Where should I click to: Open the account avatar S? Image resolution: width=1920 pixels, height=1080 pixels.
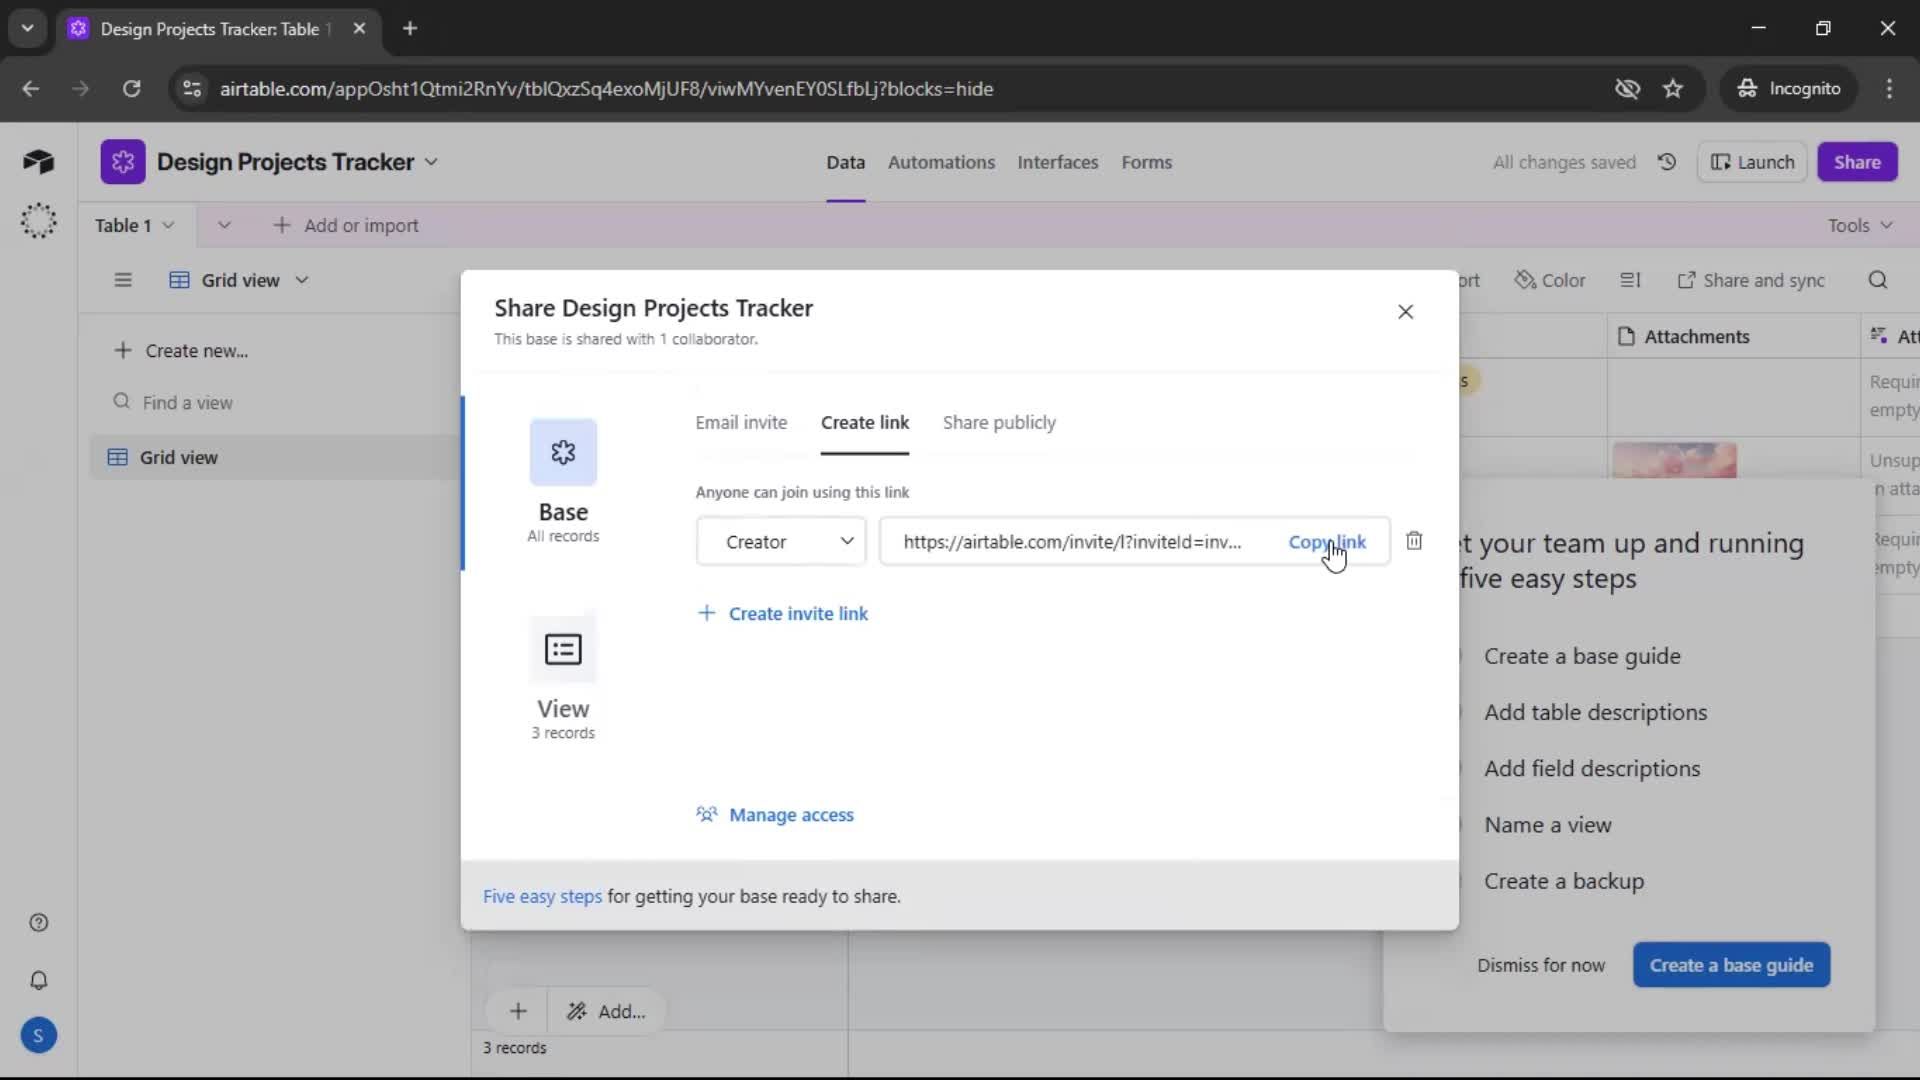click(x=38, y=1036)
